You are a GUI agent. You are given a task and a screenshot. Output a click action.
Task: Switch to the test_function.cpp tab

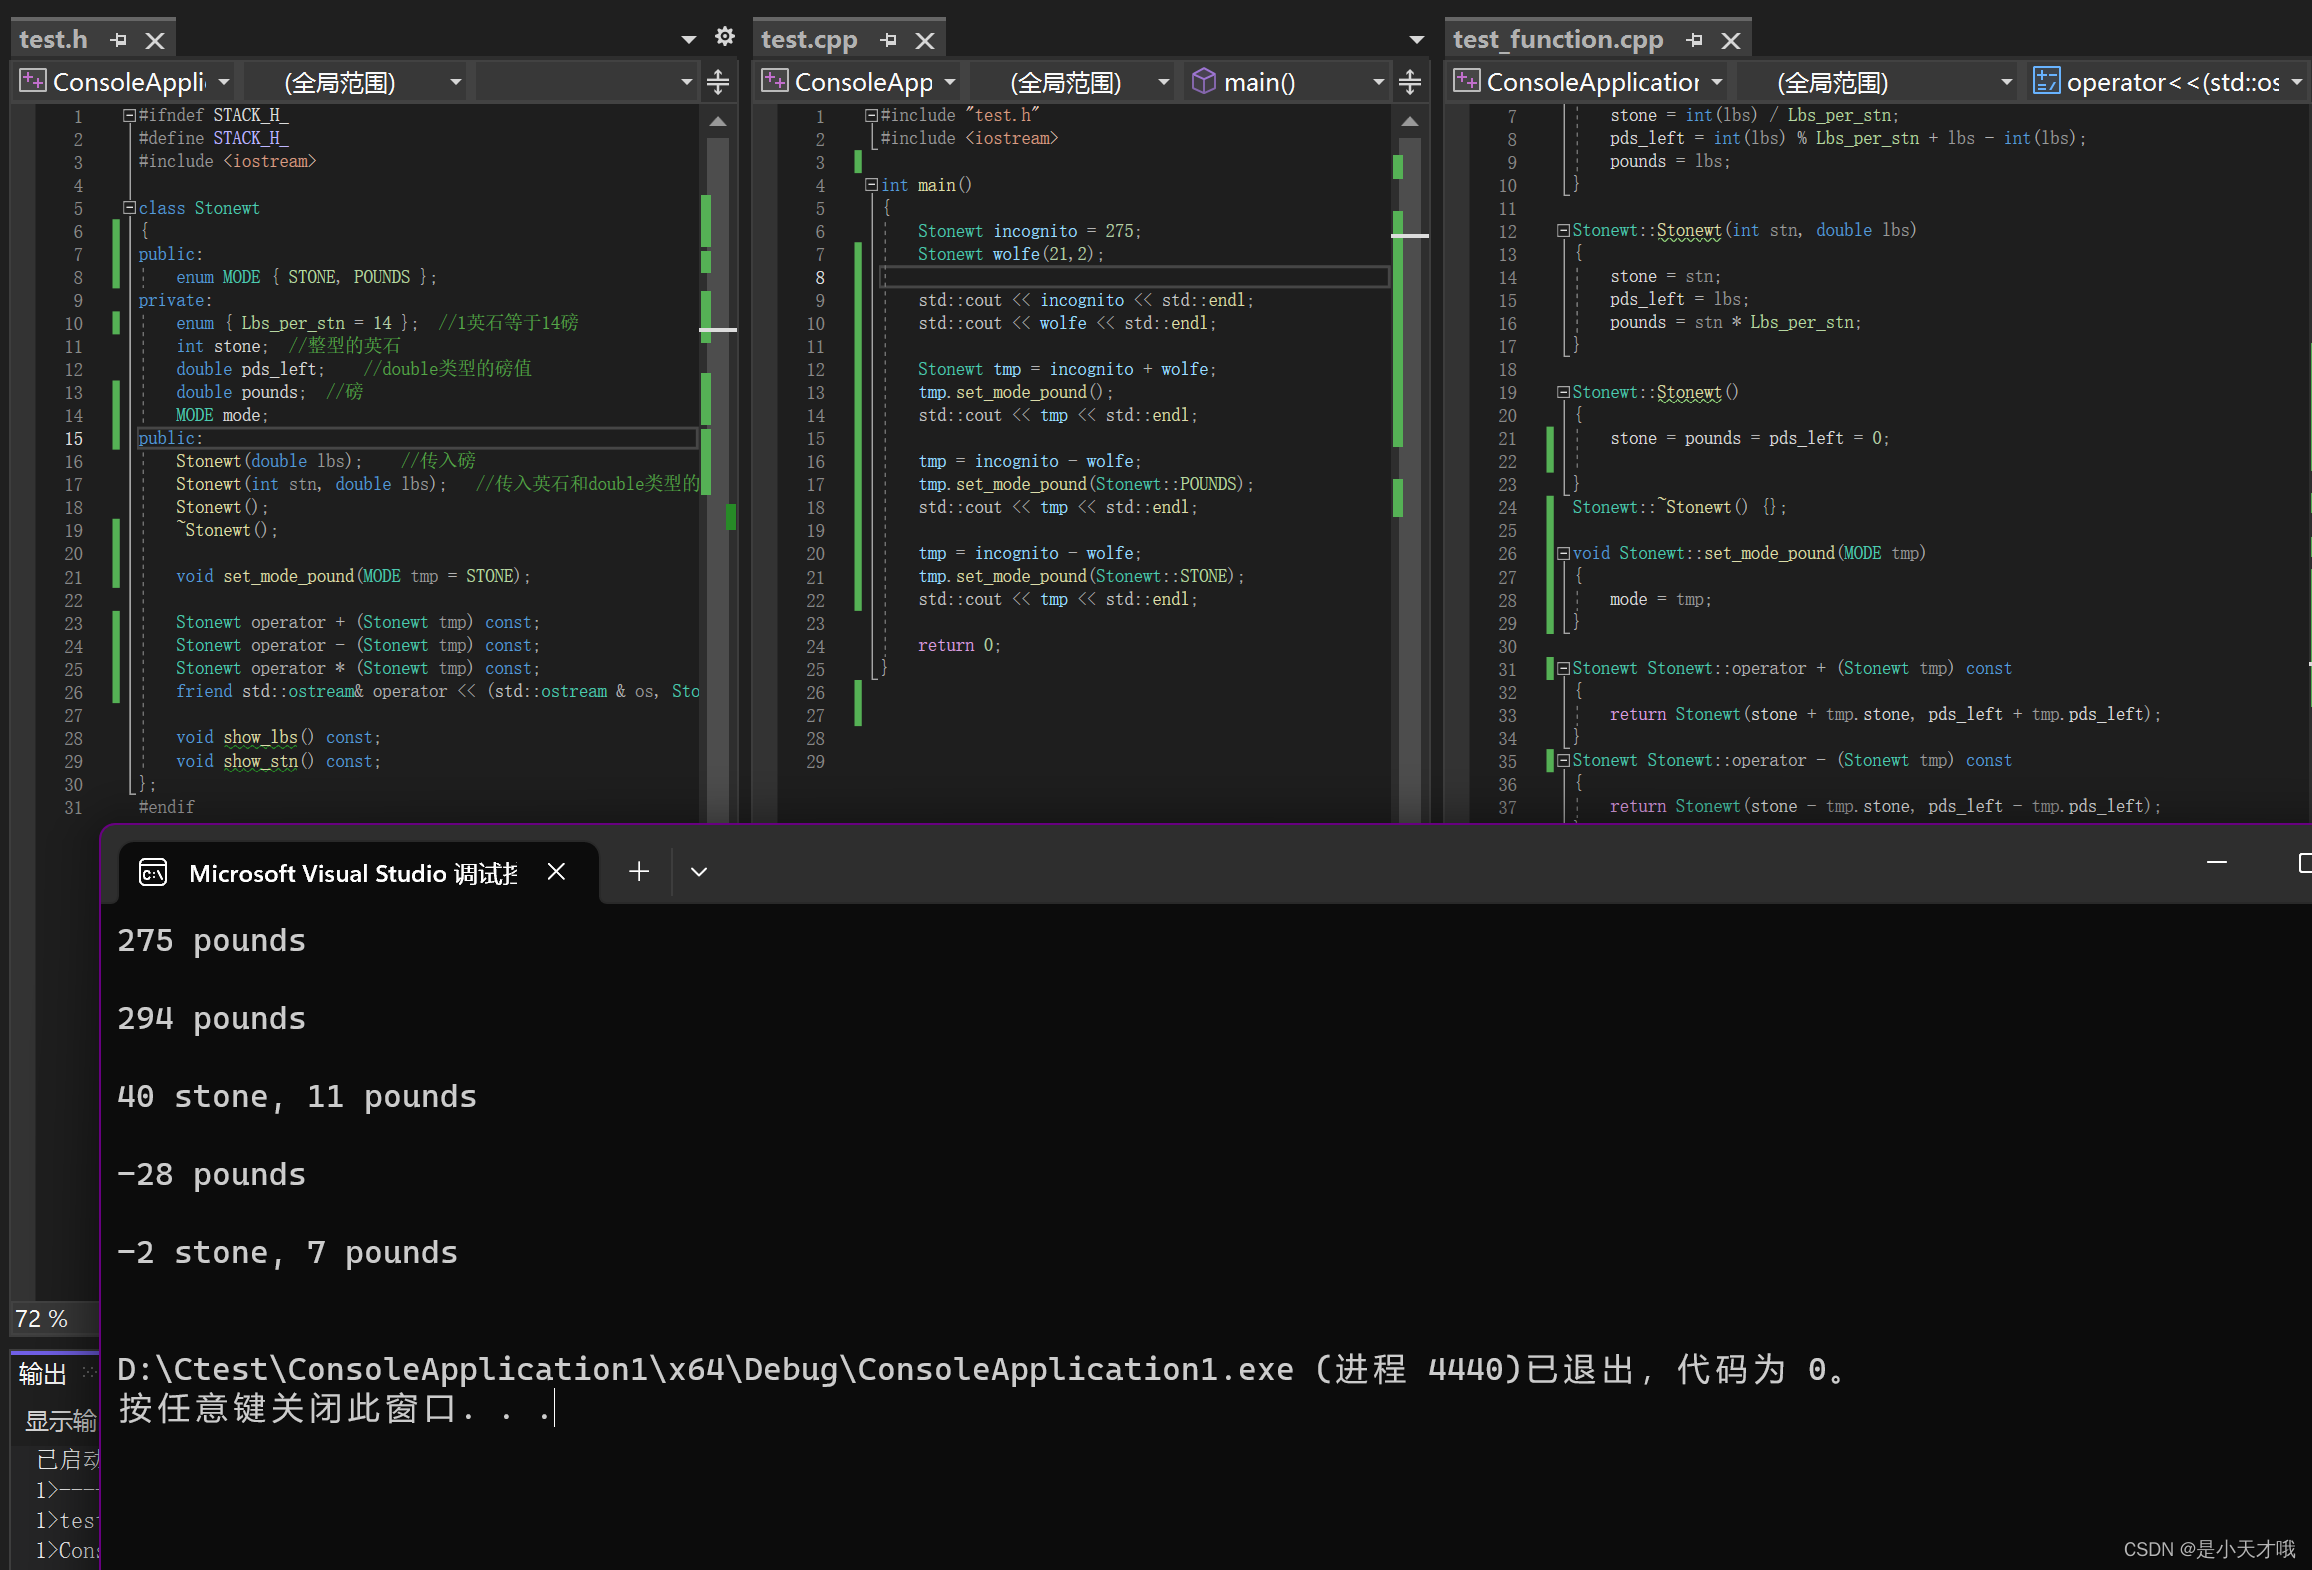1557,39
